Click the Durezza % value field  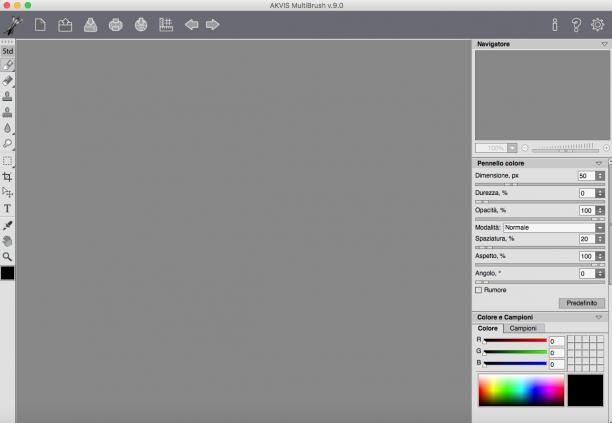point(586,193)
